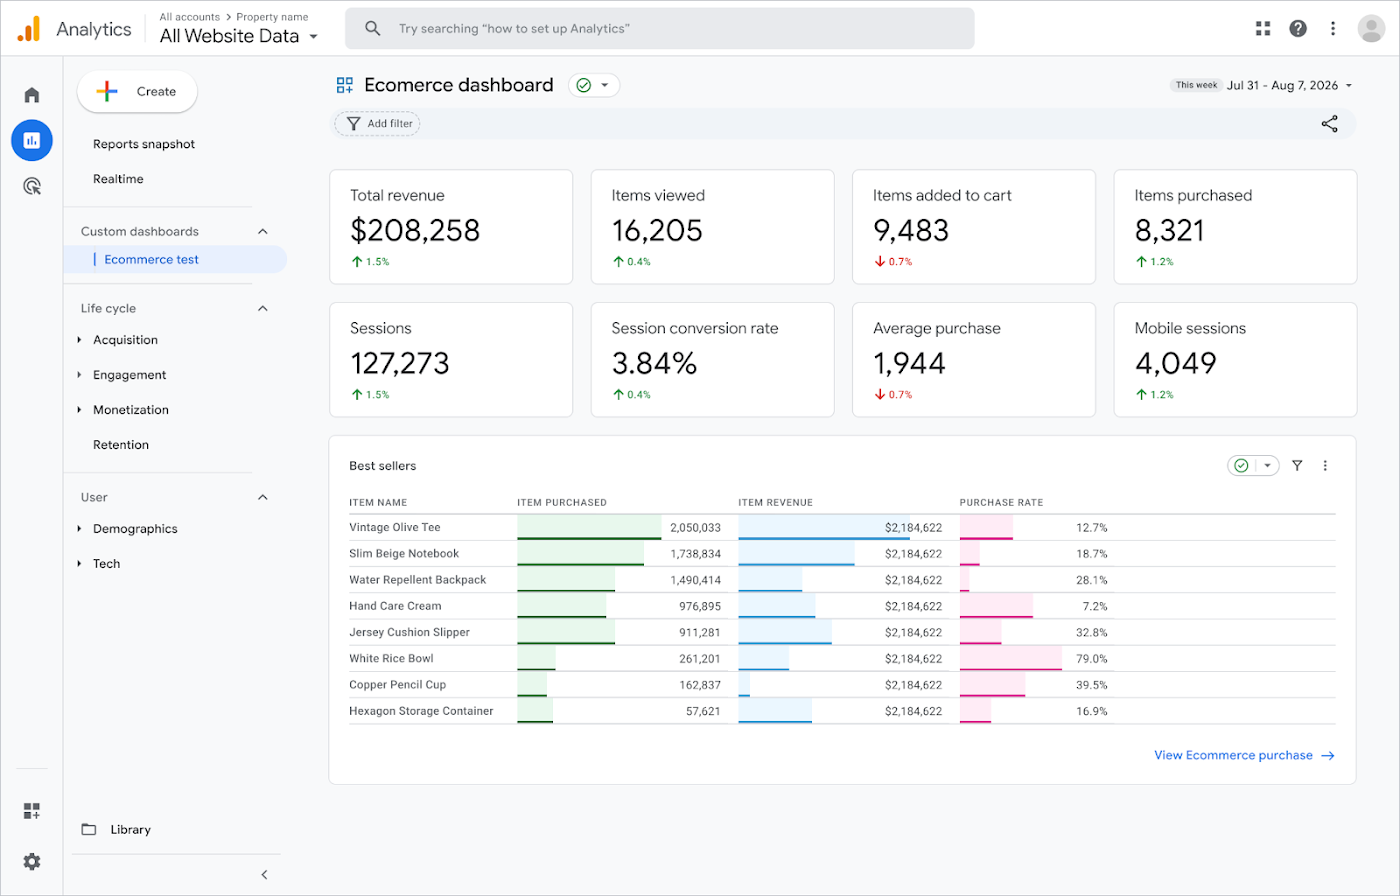
Task: Open the Mobile sessions card
Action: [1236, 360]
